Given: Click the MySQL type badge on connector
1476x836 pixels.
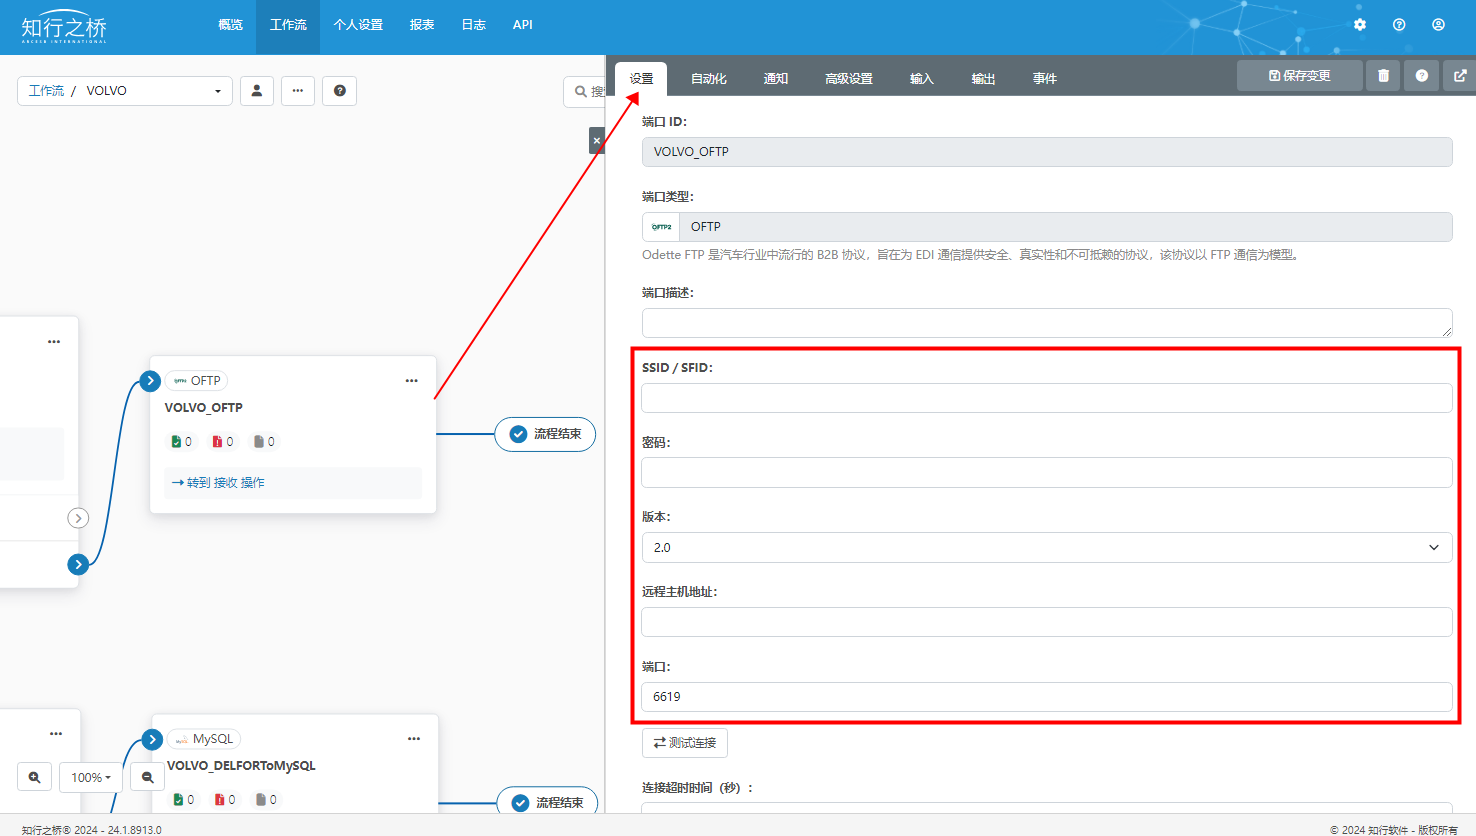Looking at the screenshot, I should point(204,739).
